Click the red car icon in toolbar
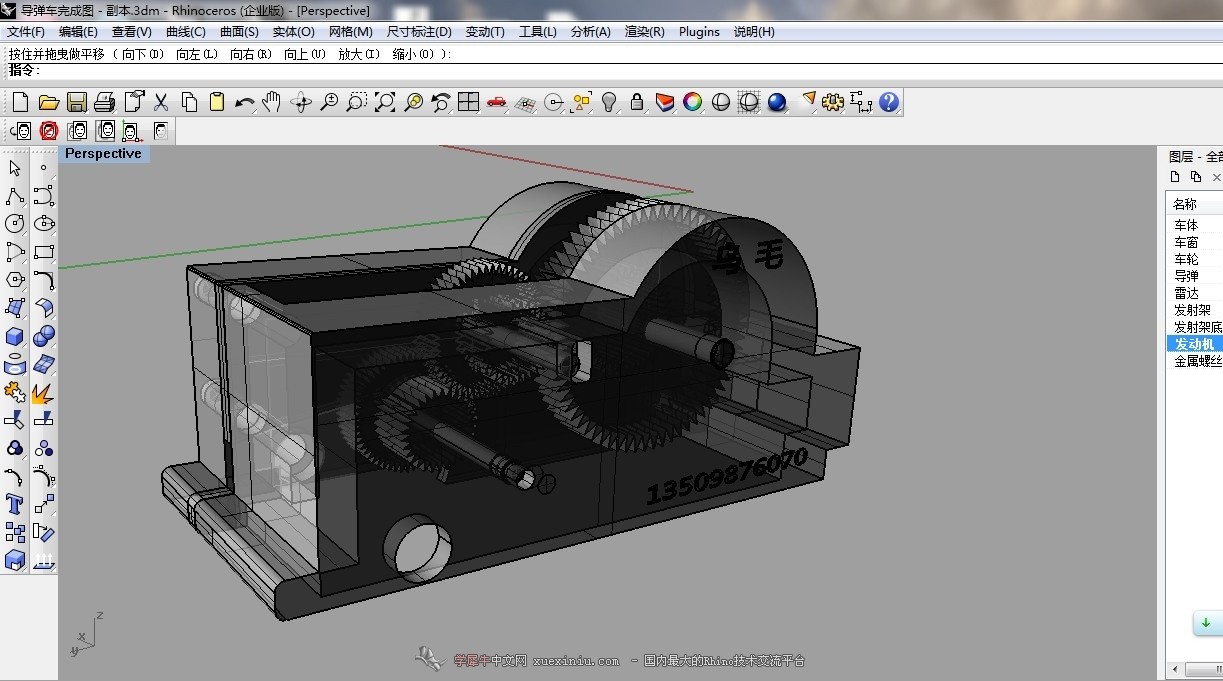 click(496, 102)
